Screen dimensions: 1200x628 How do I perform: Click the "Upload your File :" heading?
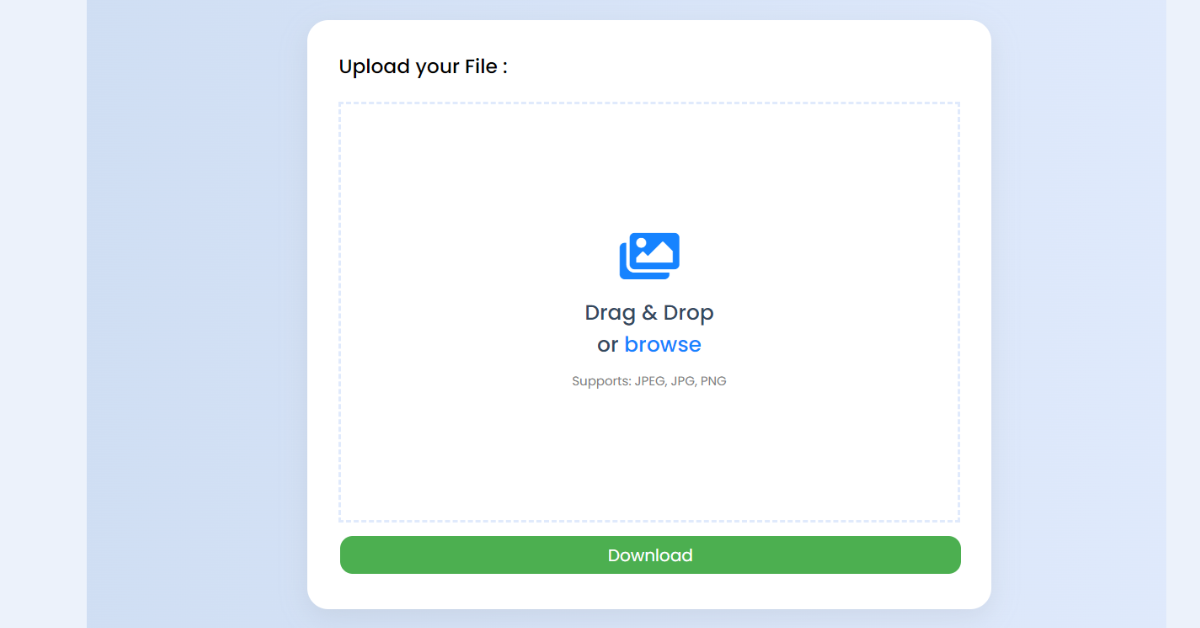pos(423,67)
